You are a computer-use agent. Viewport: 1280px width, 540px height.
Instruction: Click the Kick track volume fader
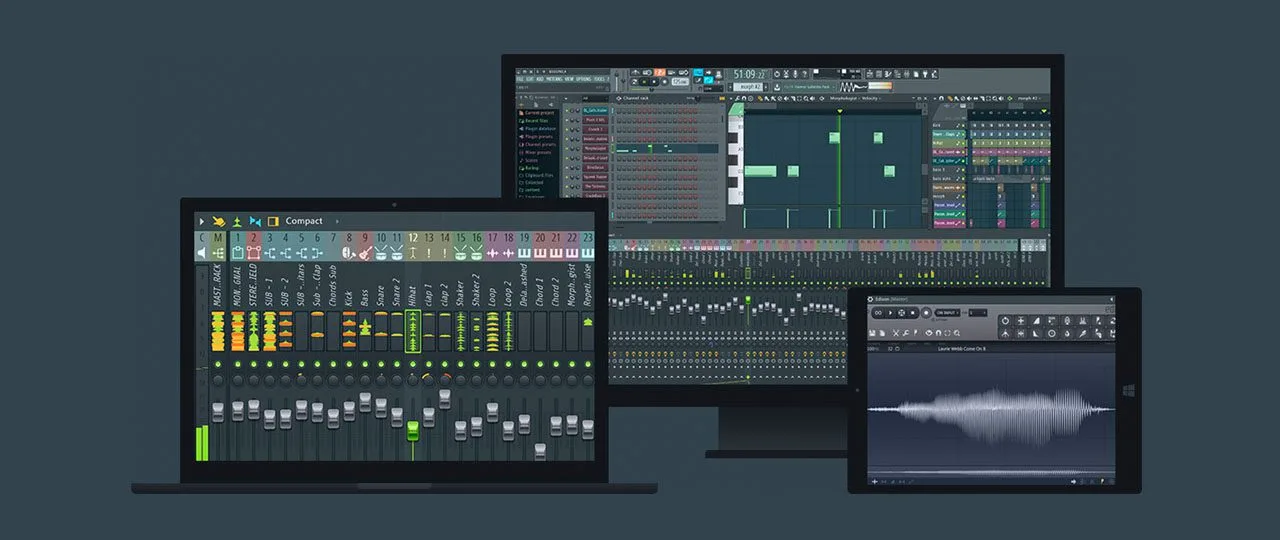point(349,410)
